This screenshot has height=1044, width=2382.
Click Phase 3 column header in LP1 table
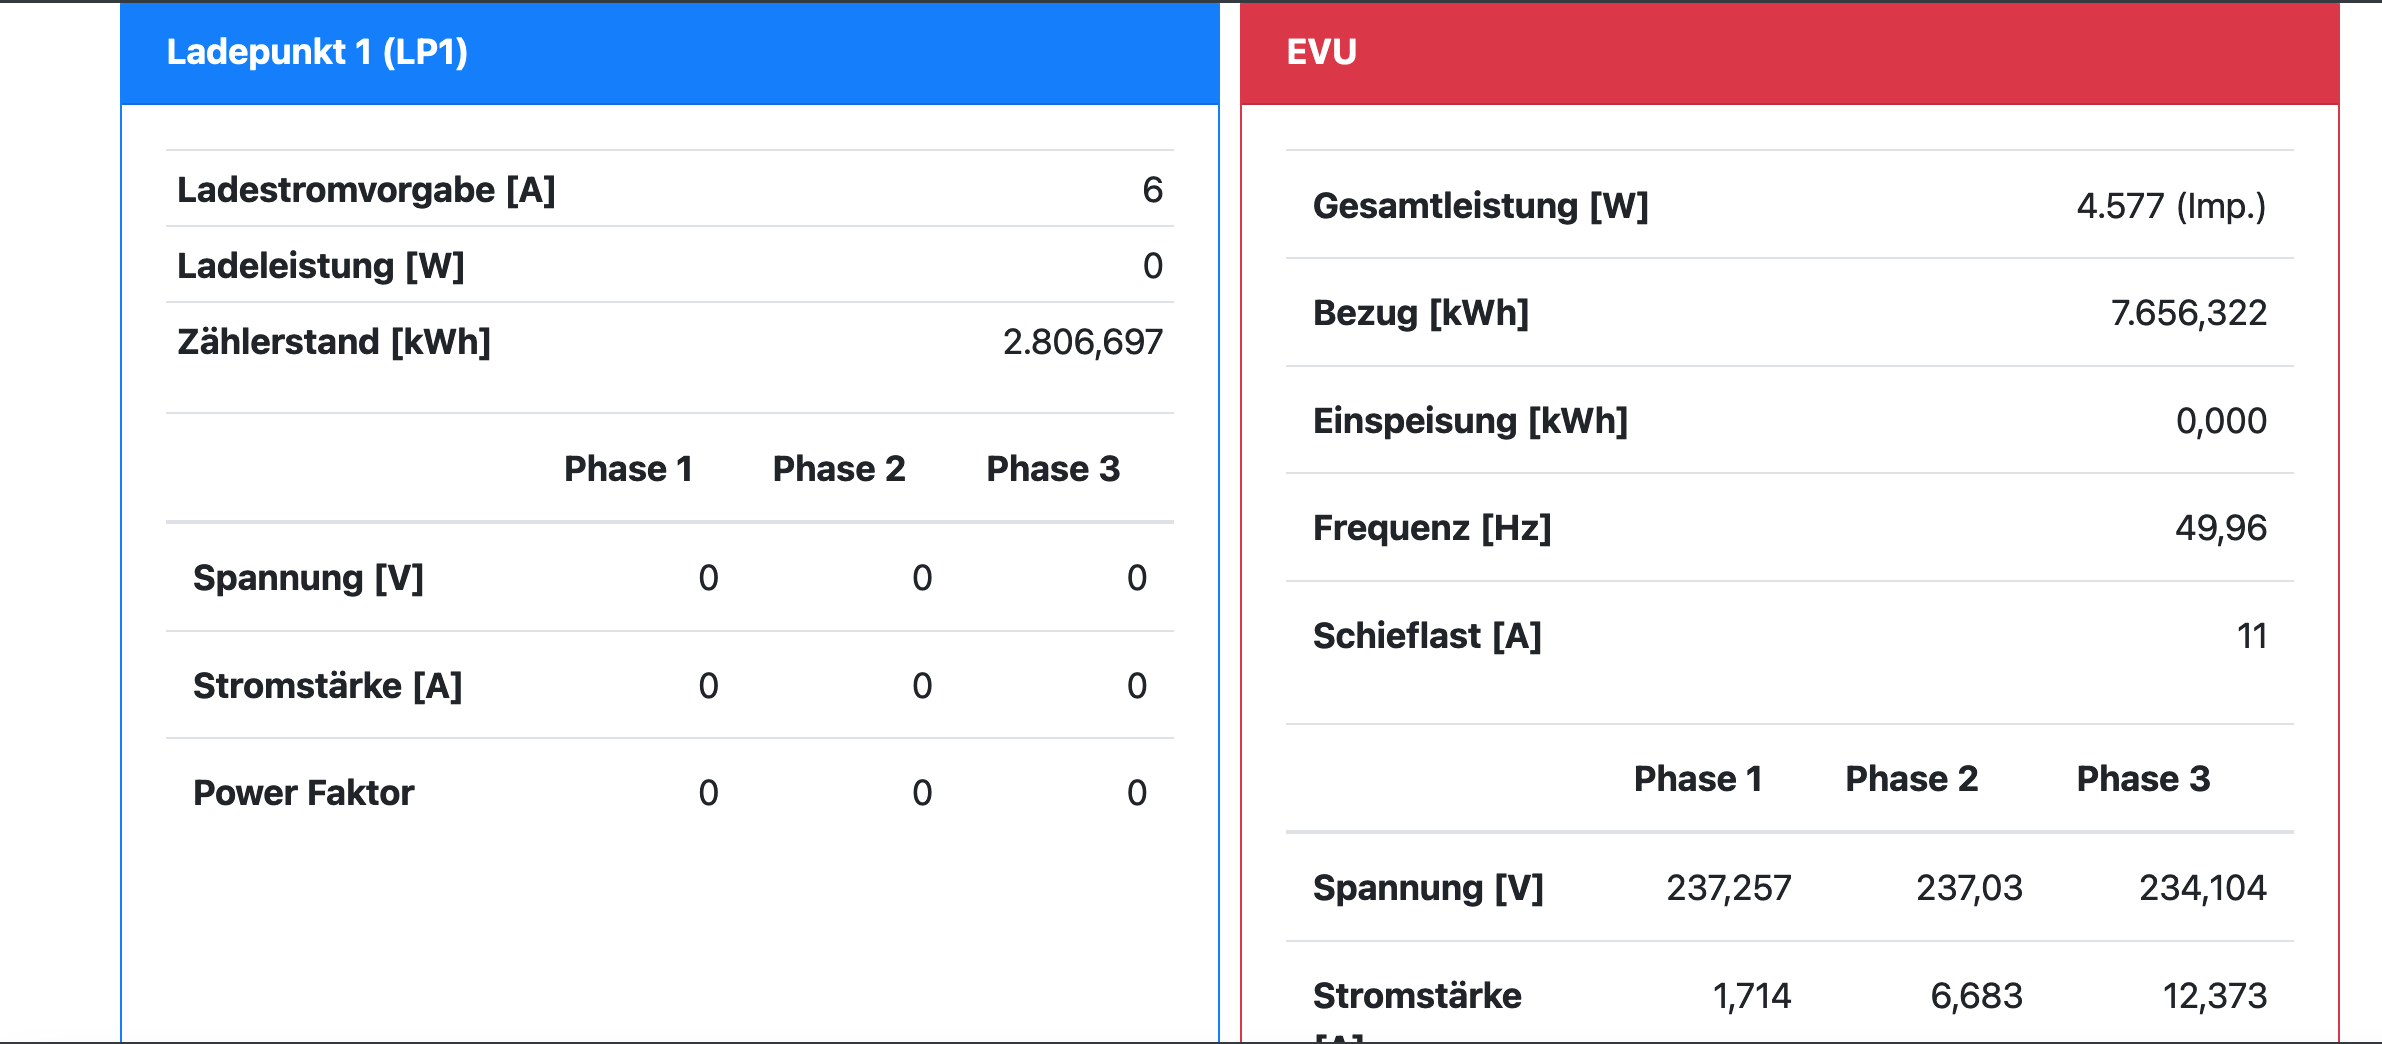pos(1053,469)
